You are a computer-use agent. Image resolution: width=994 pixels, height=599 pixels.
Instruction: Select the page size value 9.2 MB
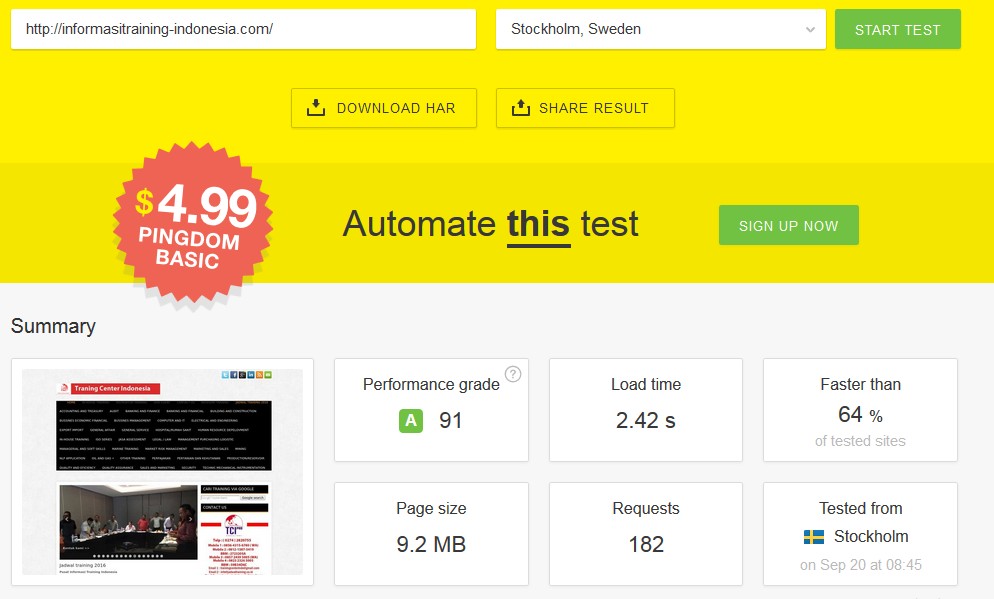coord(431,544)
